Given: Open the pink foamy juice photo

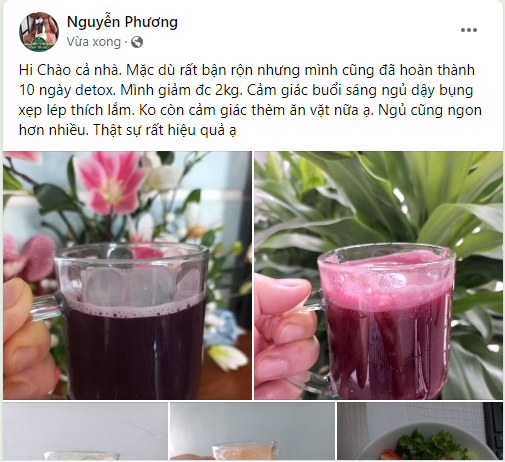Looking at the screenshot, I should (378, 275).
